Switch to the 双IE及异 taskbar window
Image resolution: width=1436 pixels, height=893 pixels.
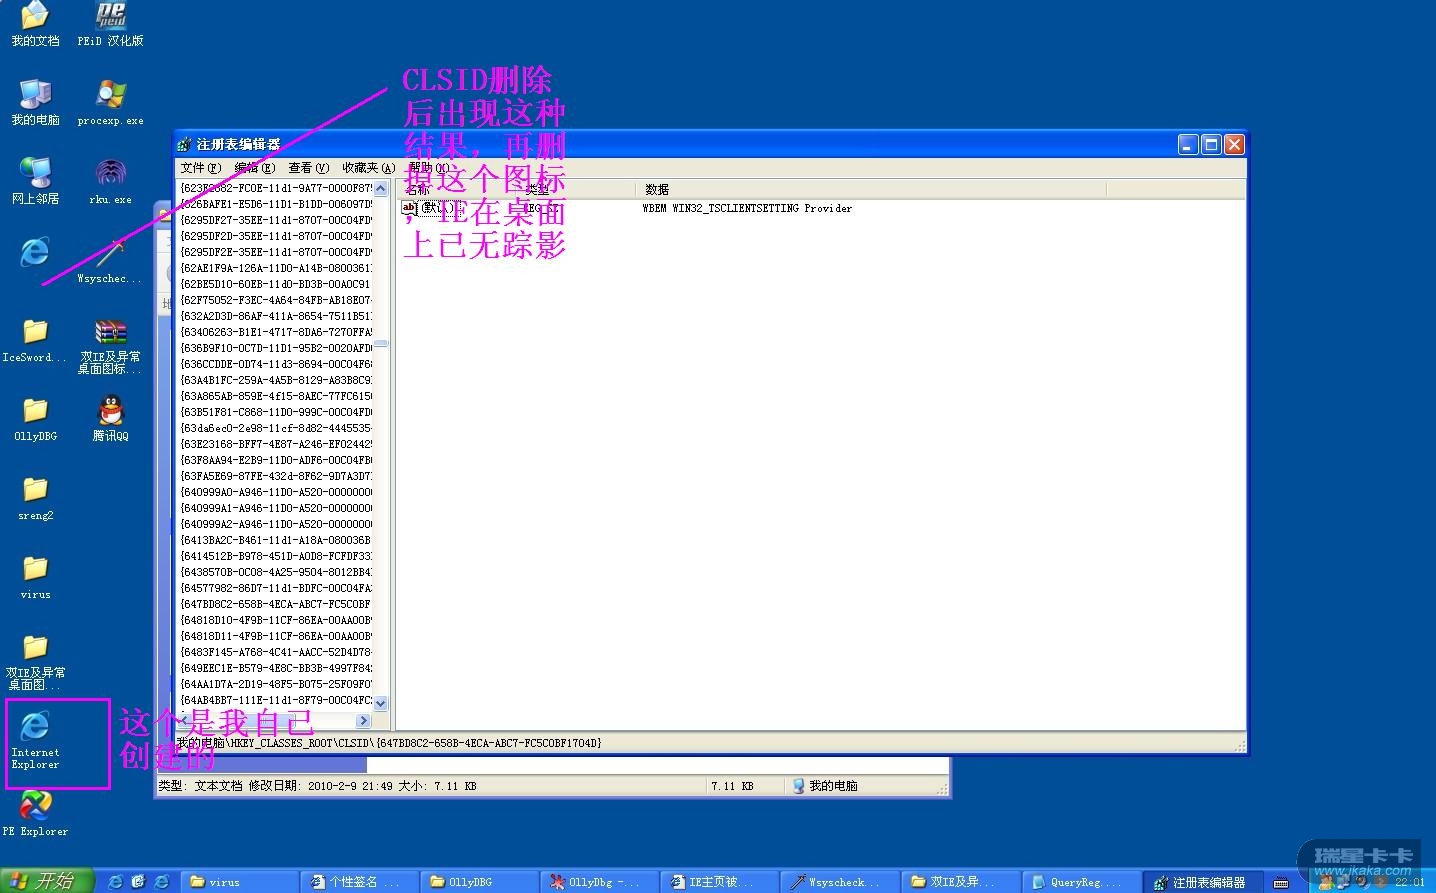click(960, 881)
